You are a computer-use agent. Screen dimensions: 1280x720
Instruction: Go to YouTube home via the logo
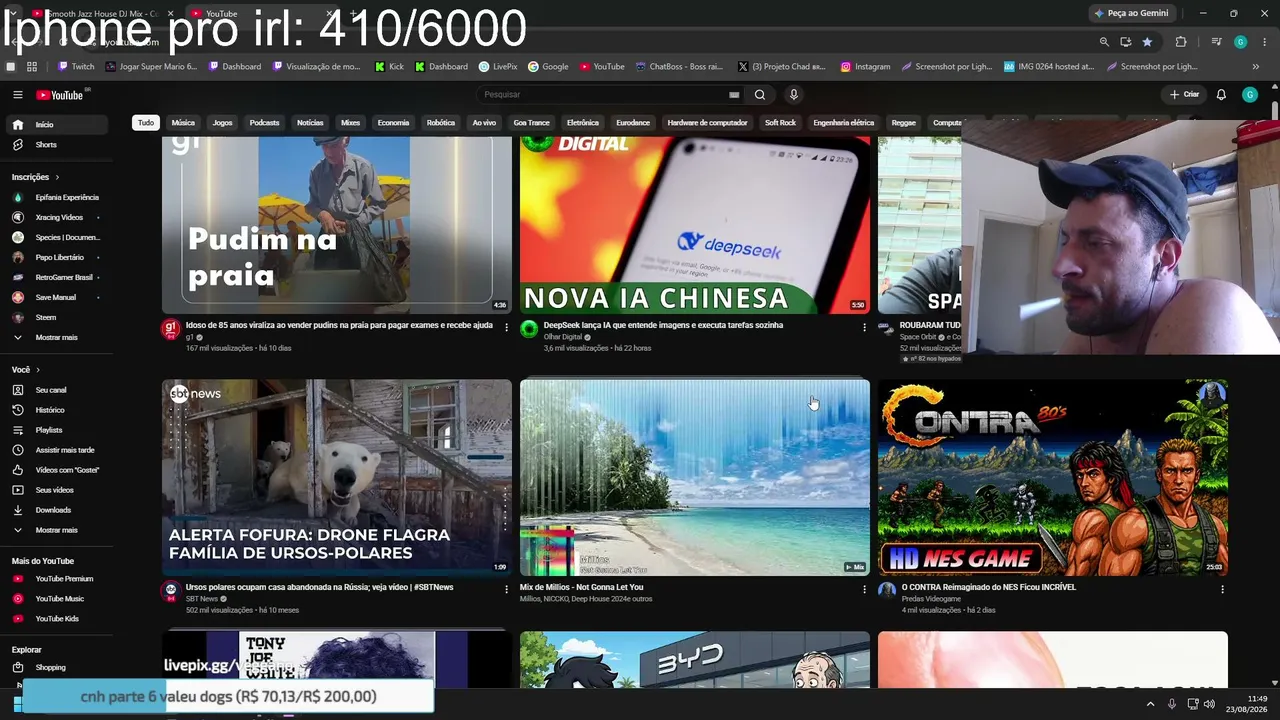point(60,95)
